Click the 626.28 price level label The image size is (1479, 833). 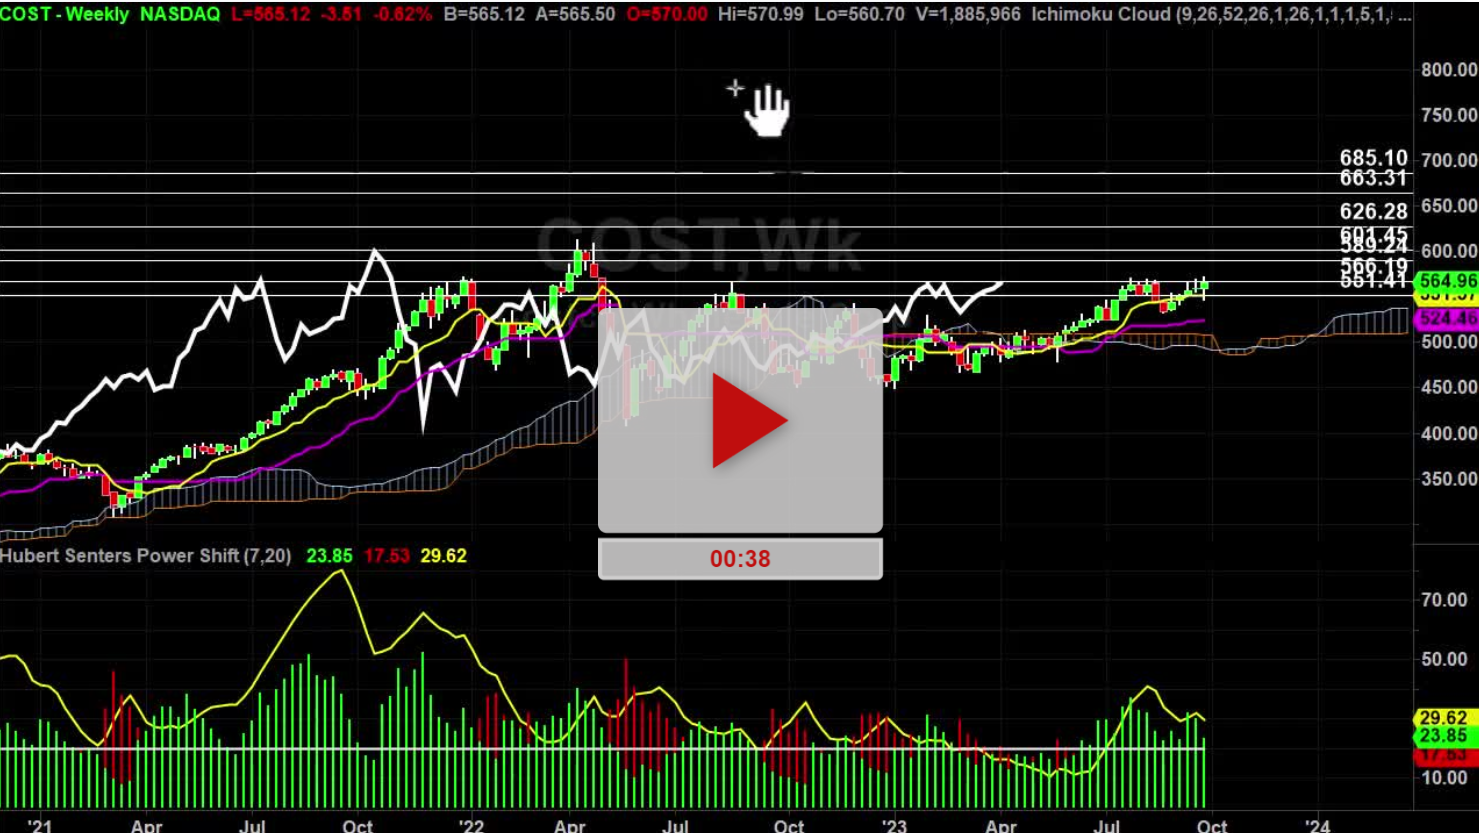pos(1374,211)
